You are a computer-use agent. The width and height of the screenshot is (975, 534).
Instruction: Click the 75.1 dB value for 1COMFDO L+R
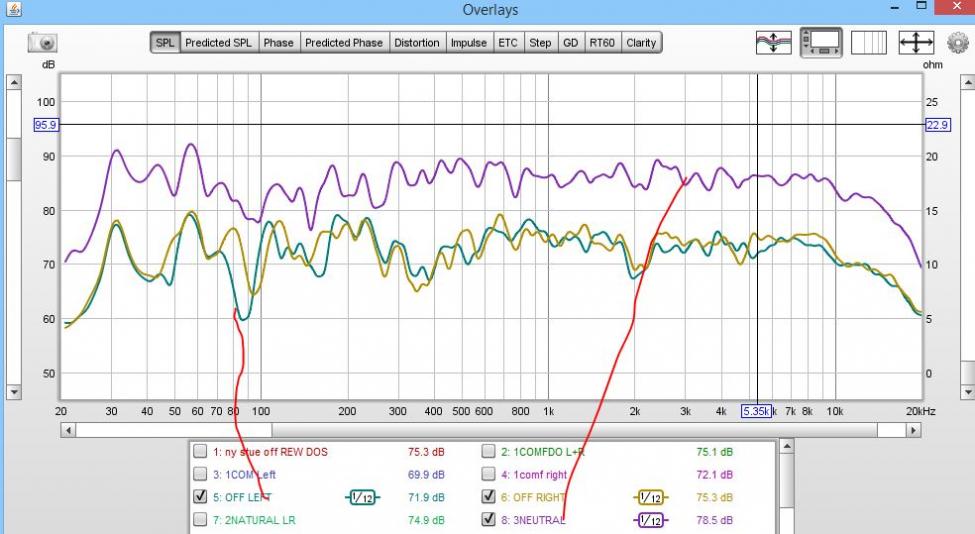[714, 452]
